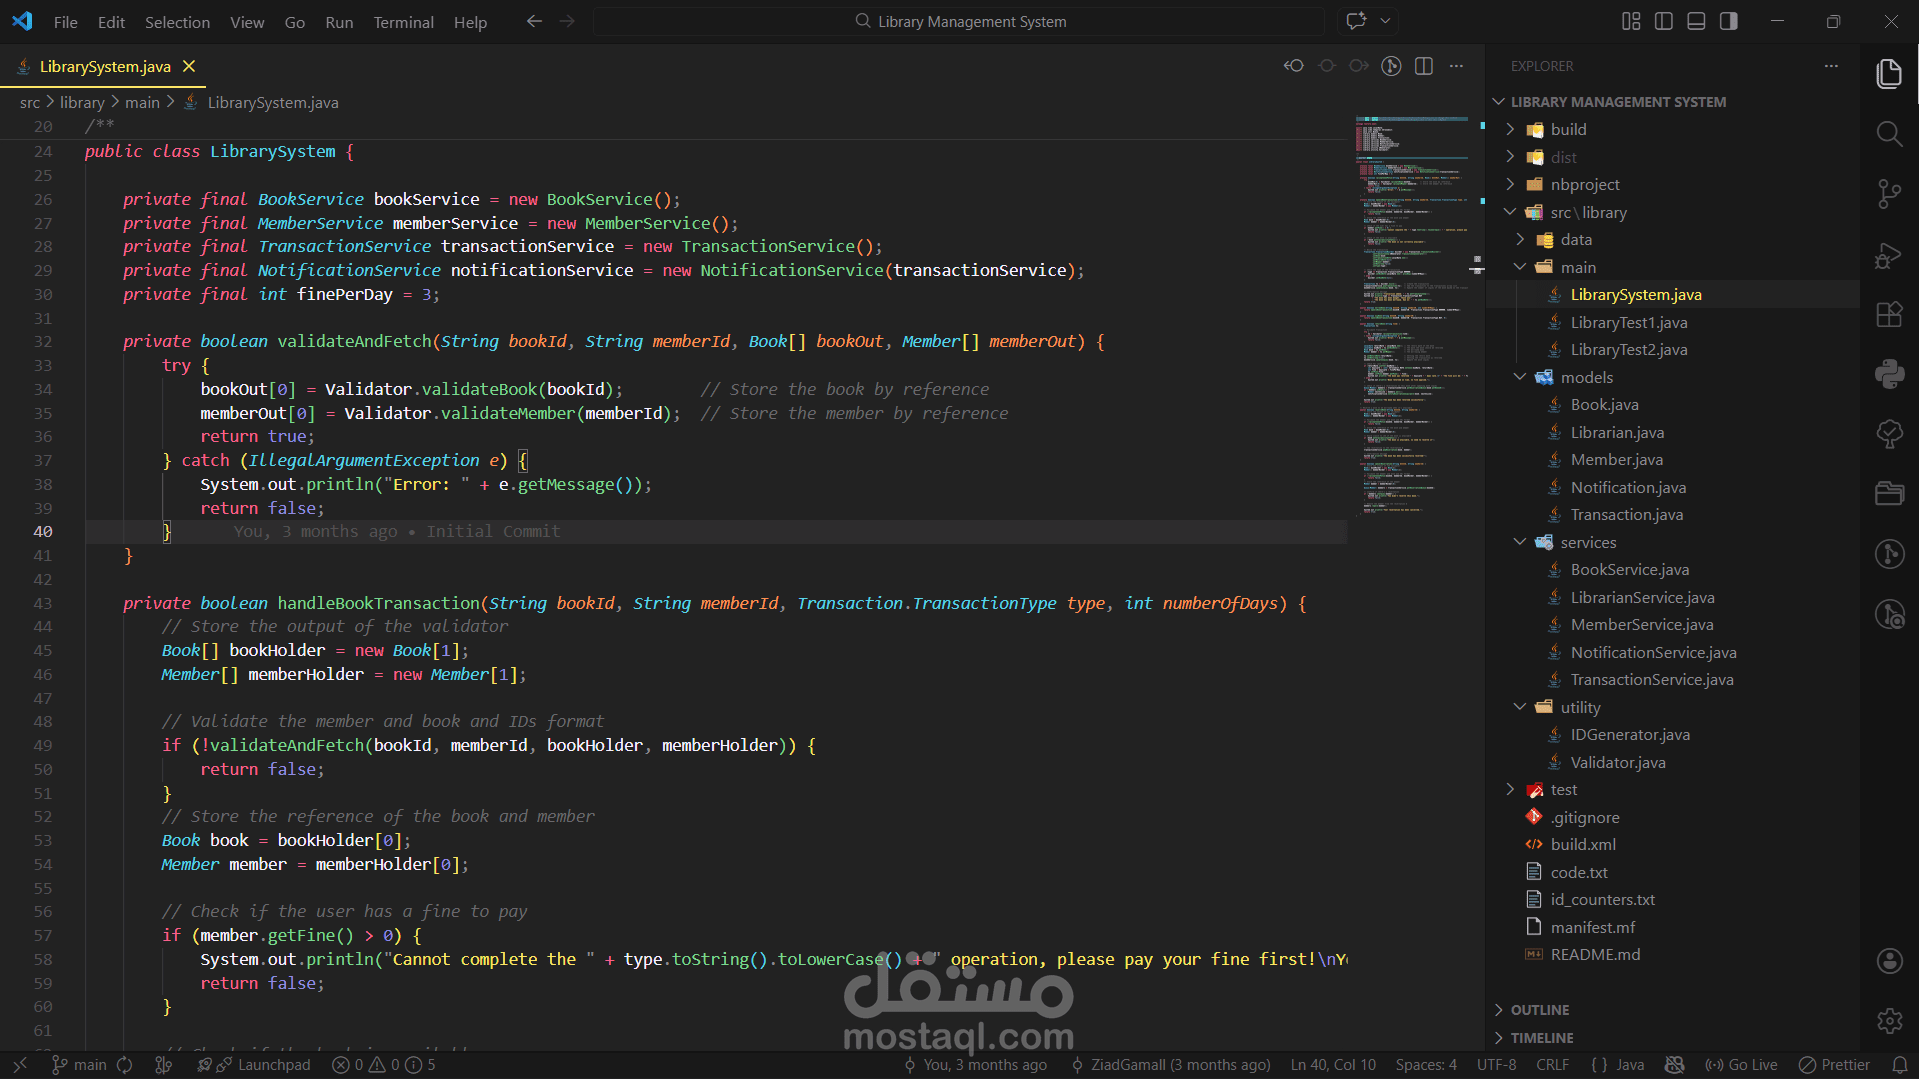Open the Git branch search view in the activity bar

click(1889, 614)
